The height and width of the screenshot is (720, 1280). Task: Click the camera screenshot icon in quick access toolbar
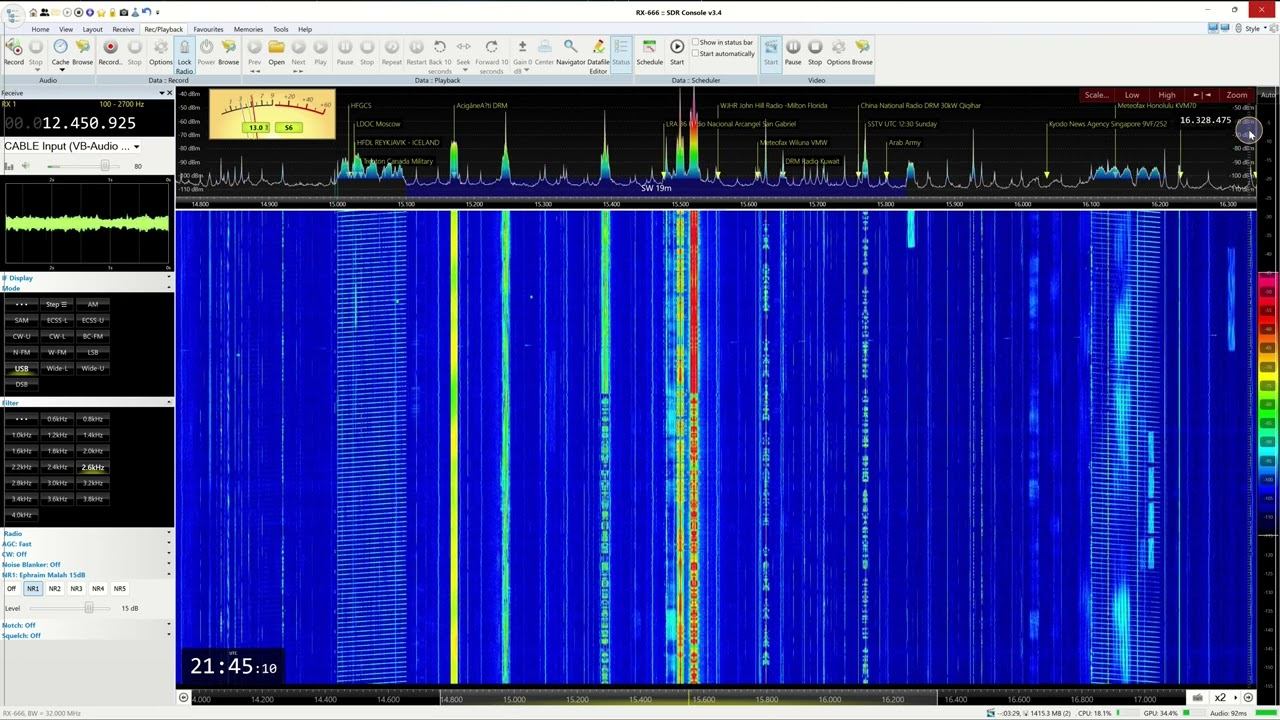point(124,12)
